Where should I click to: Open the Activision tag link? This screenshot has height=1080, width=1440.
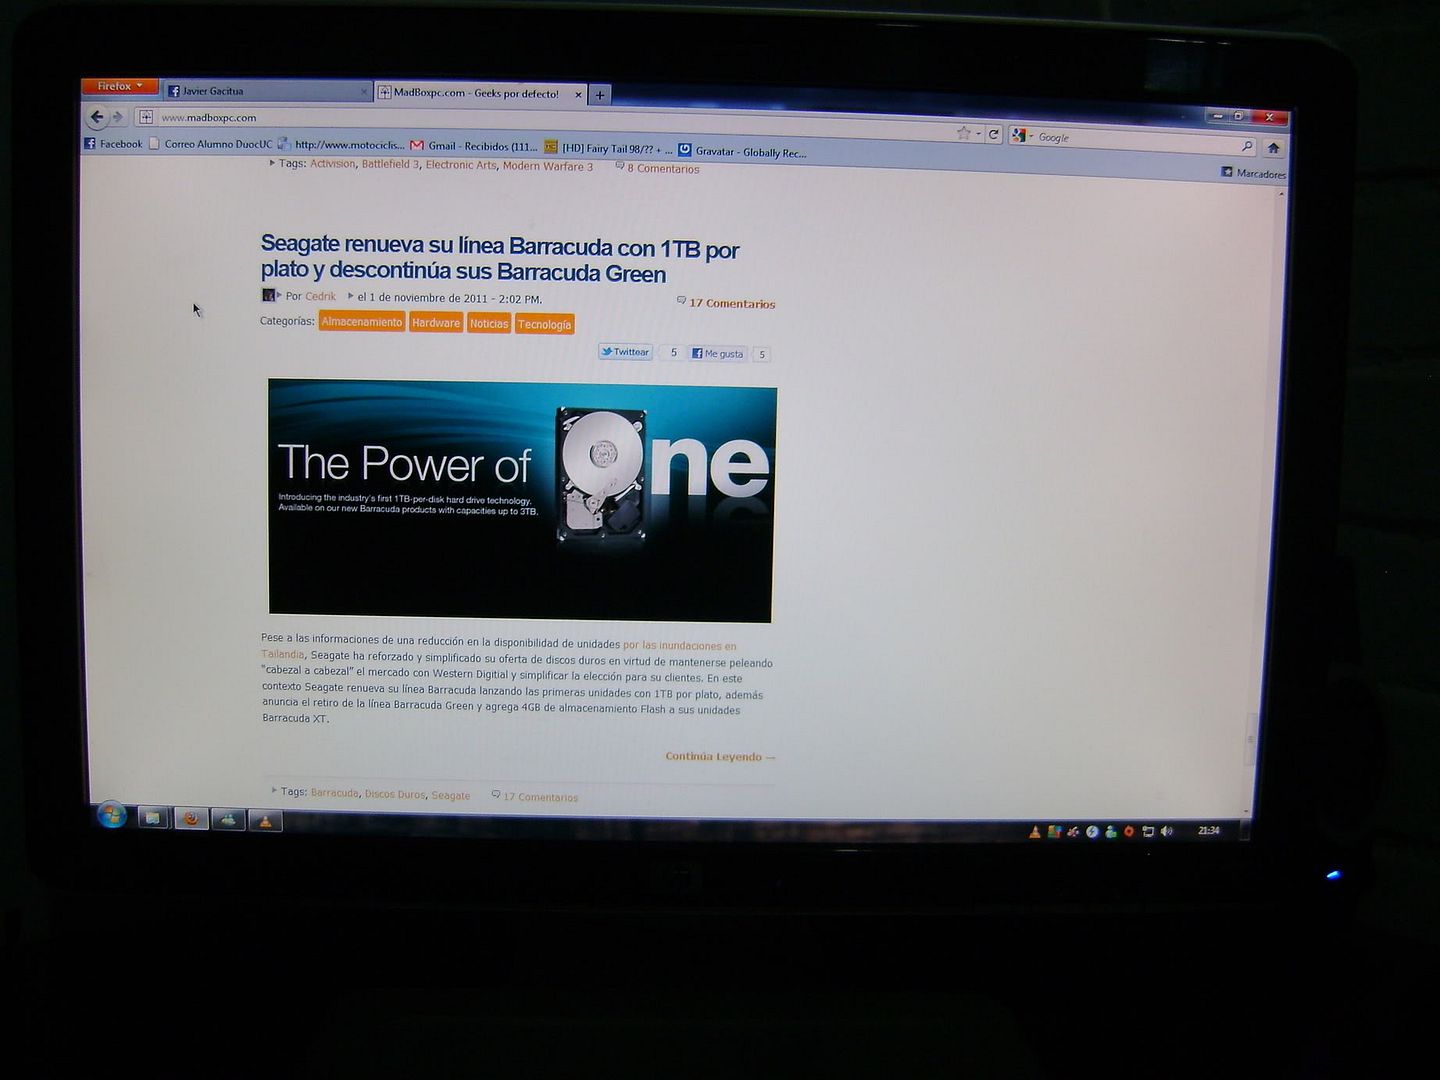click(332, 163)
